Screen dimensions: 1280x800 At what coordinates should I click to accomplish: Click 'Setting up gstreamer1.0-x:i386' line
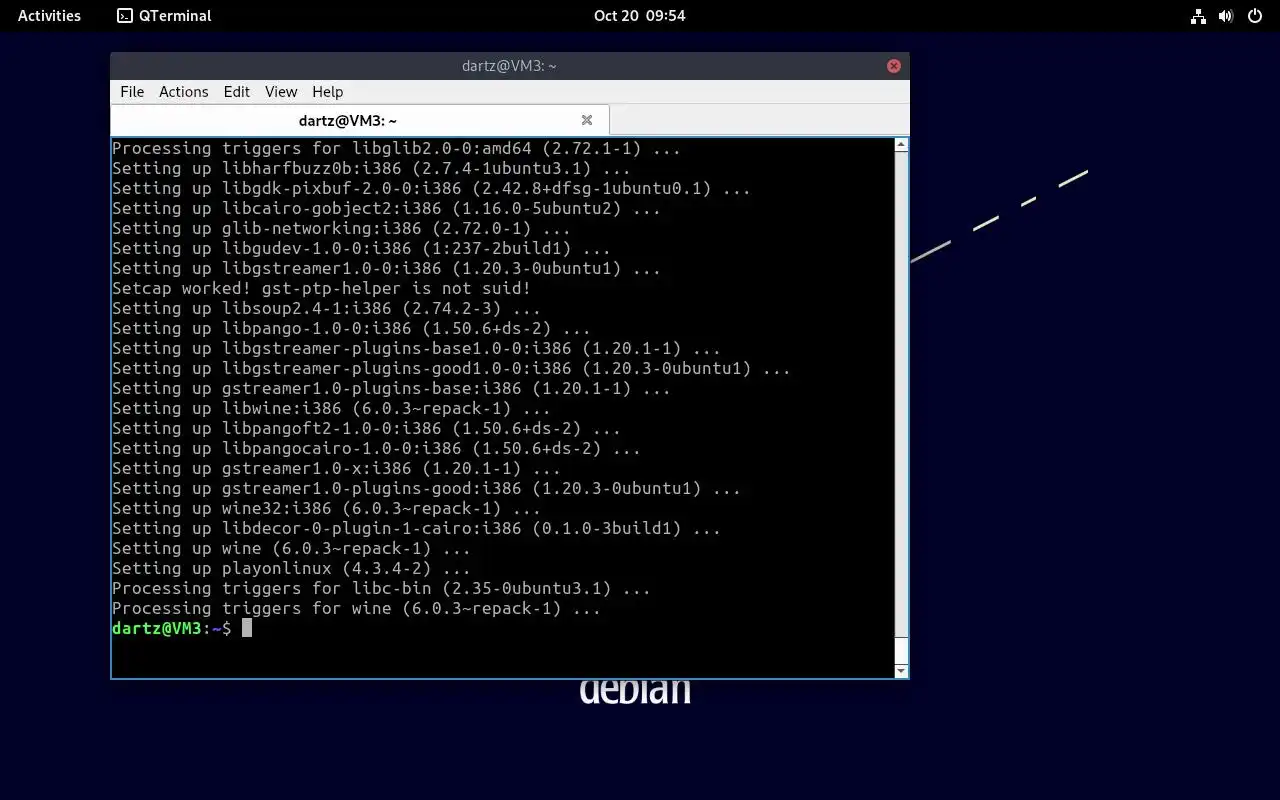coord(336,468)
